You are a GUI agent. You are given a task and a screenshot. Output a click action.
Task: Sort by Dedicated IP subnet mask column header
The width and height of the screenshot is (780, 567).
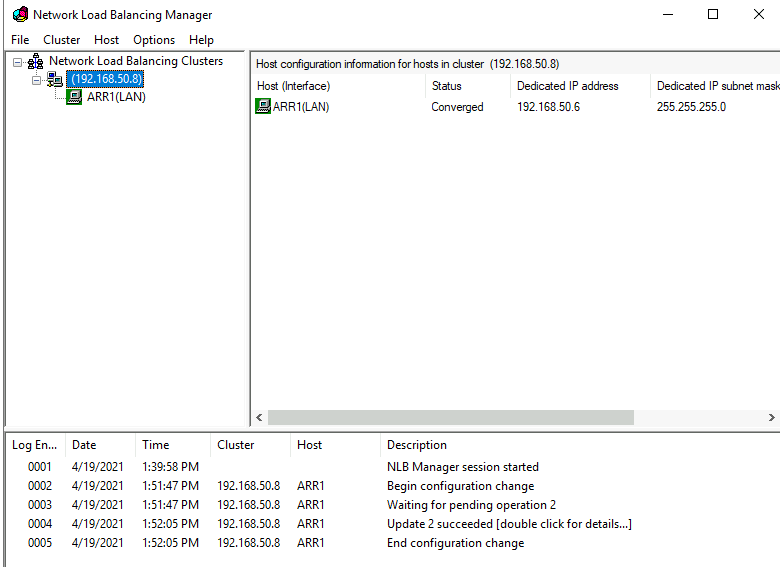[716, 86]
